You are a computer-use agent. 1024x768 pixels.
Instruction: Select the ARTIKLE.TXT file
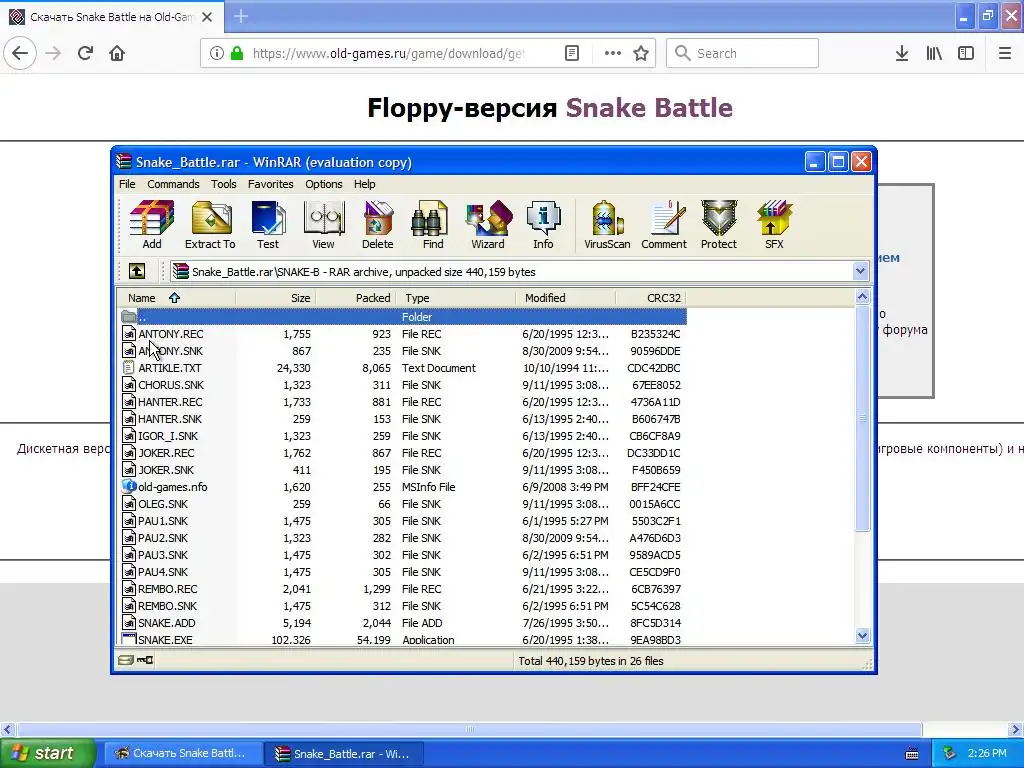click(x=403, y=368)
